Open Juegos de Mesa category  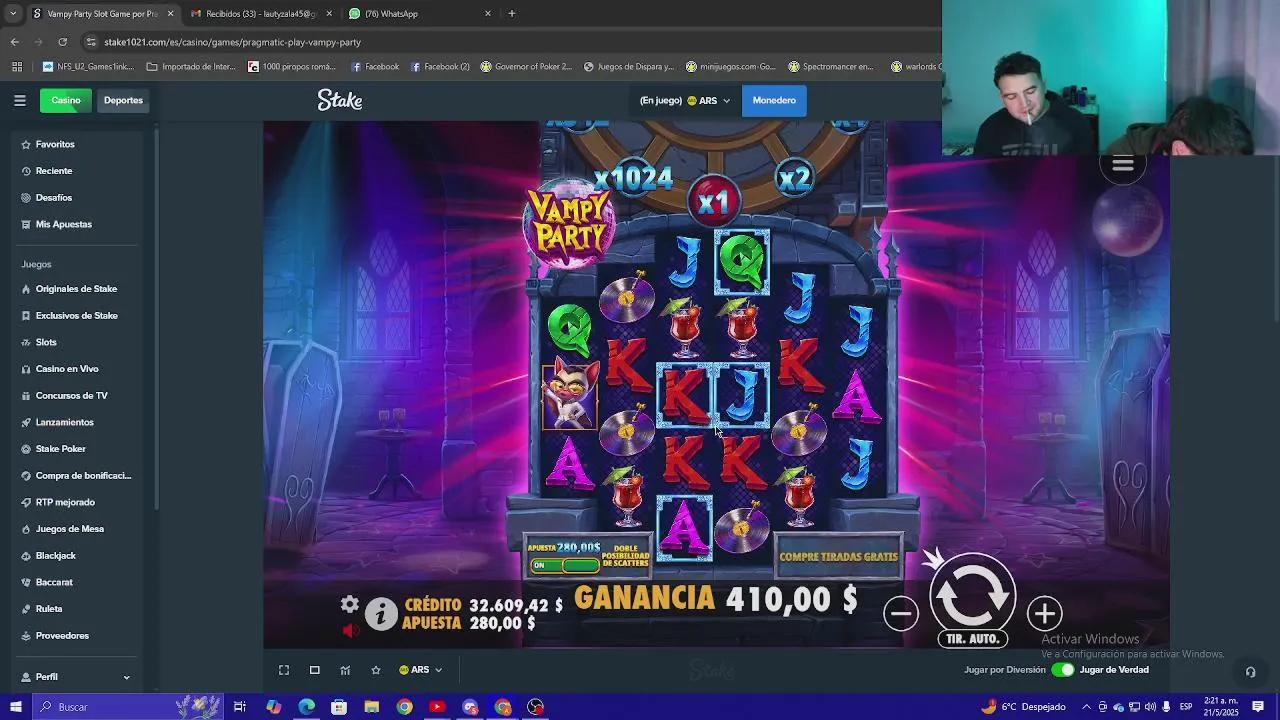[x=70, y=529]
